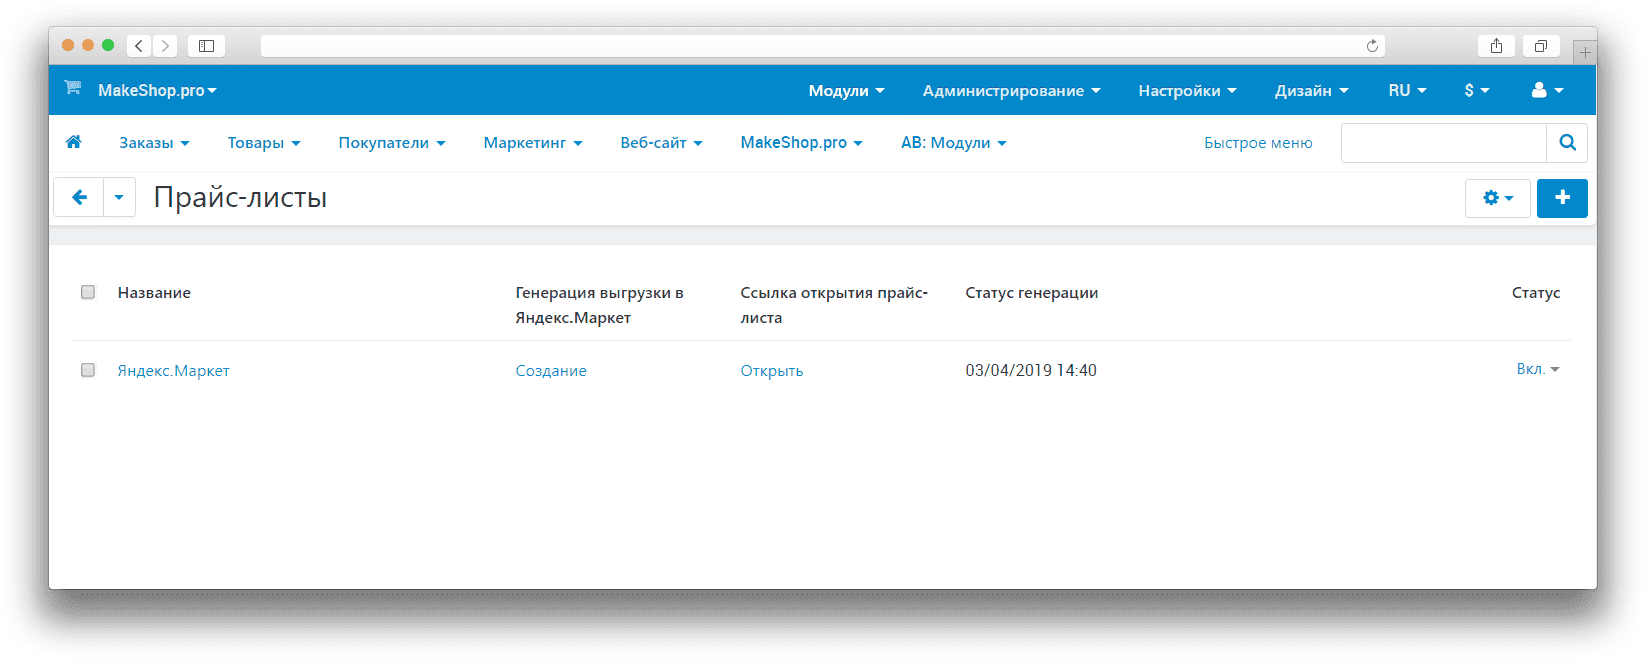Click the back arrow button
The image size is (1646, 660).
(x=79, y=198)
